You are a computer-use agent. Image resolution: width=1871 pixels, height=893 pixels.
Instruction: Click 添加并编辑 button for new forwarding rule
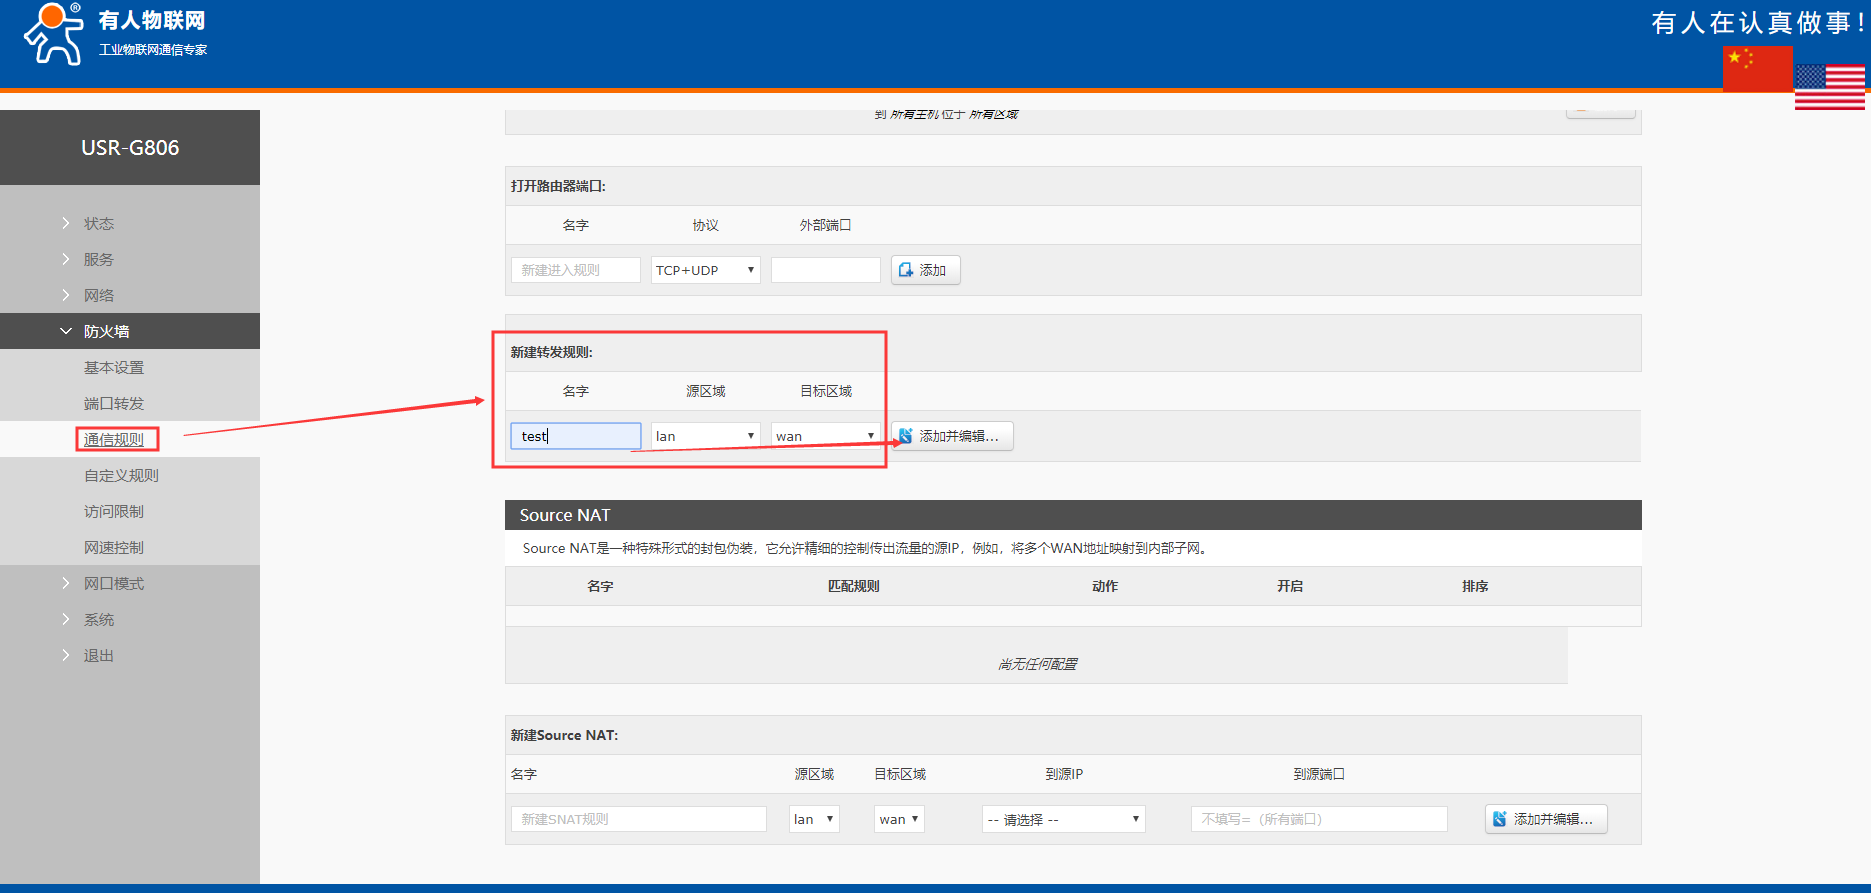[952, 436]
